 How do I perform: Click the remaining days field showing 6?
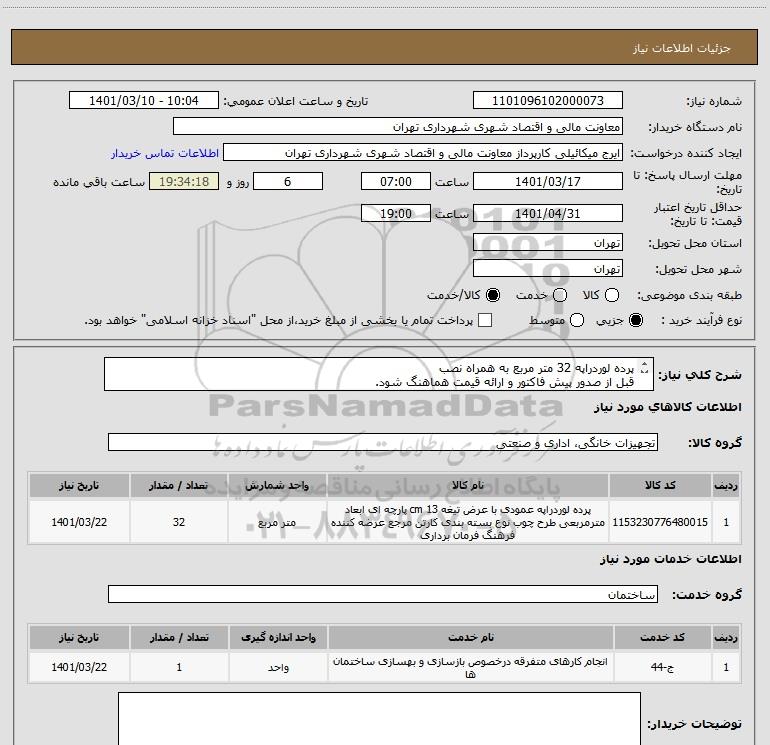(288, 181)
